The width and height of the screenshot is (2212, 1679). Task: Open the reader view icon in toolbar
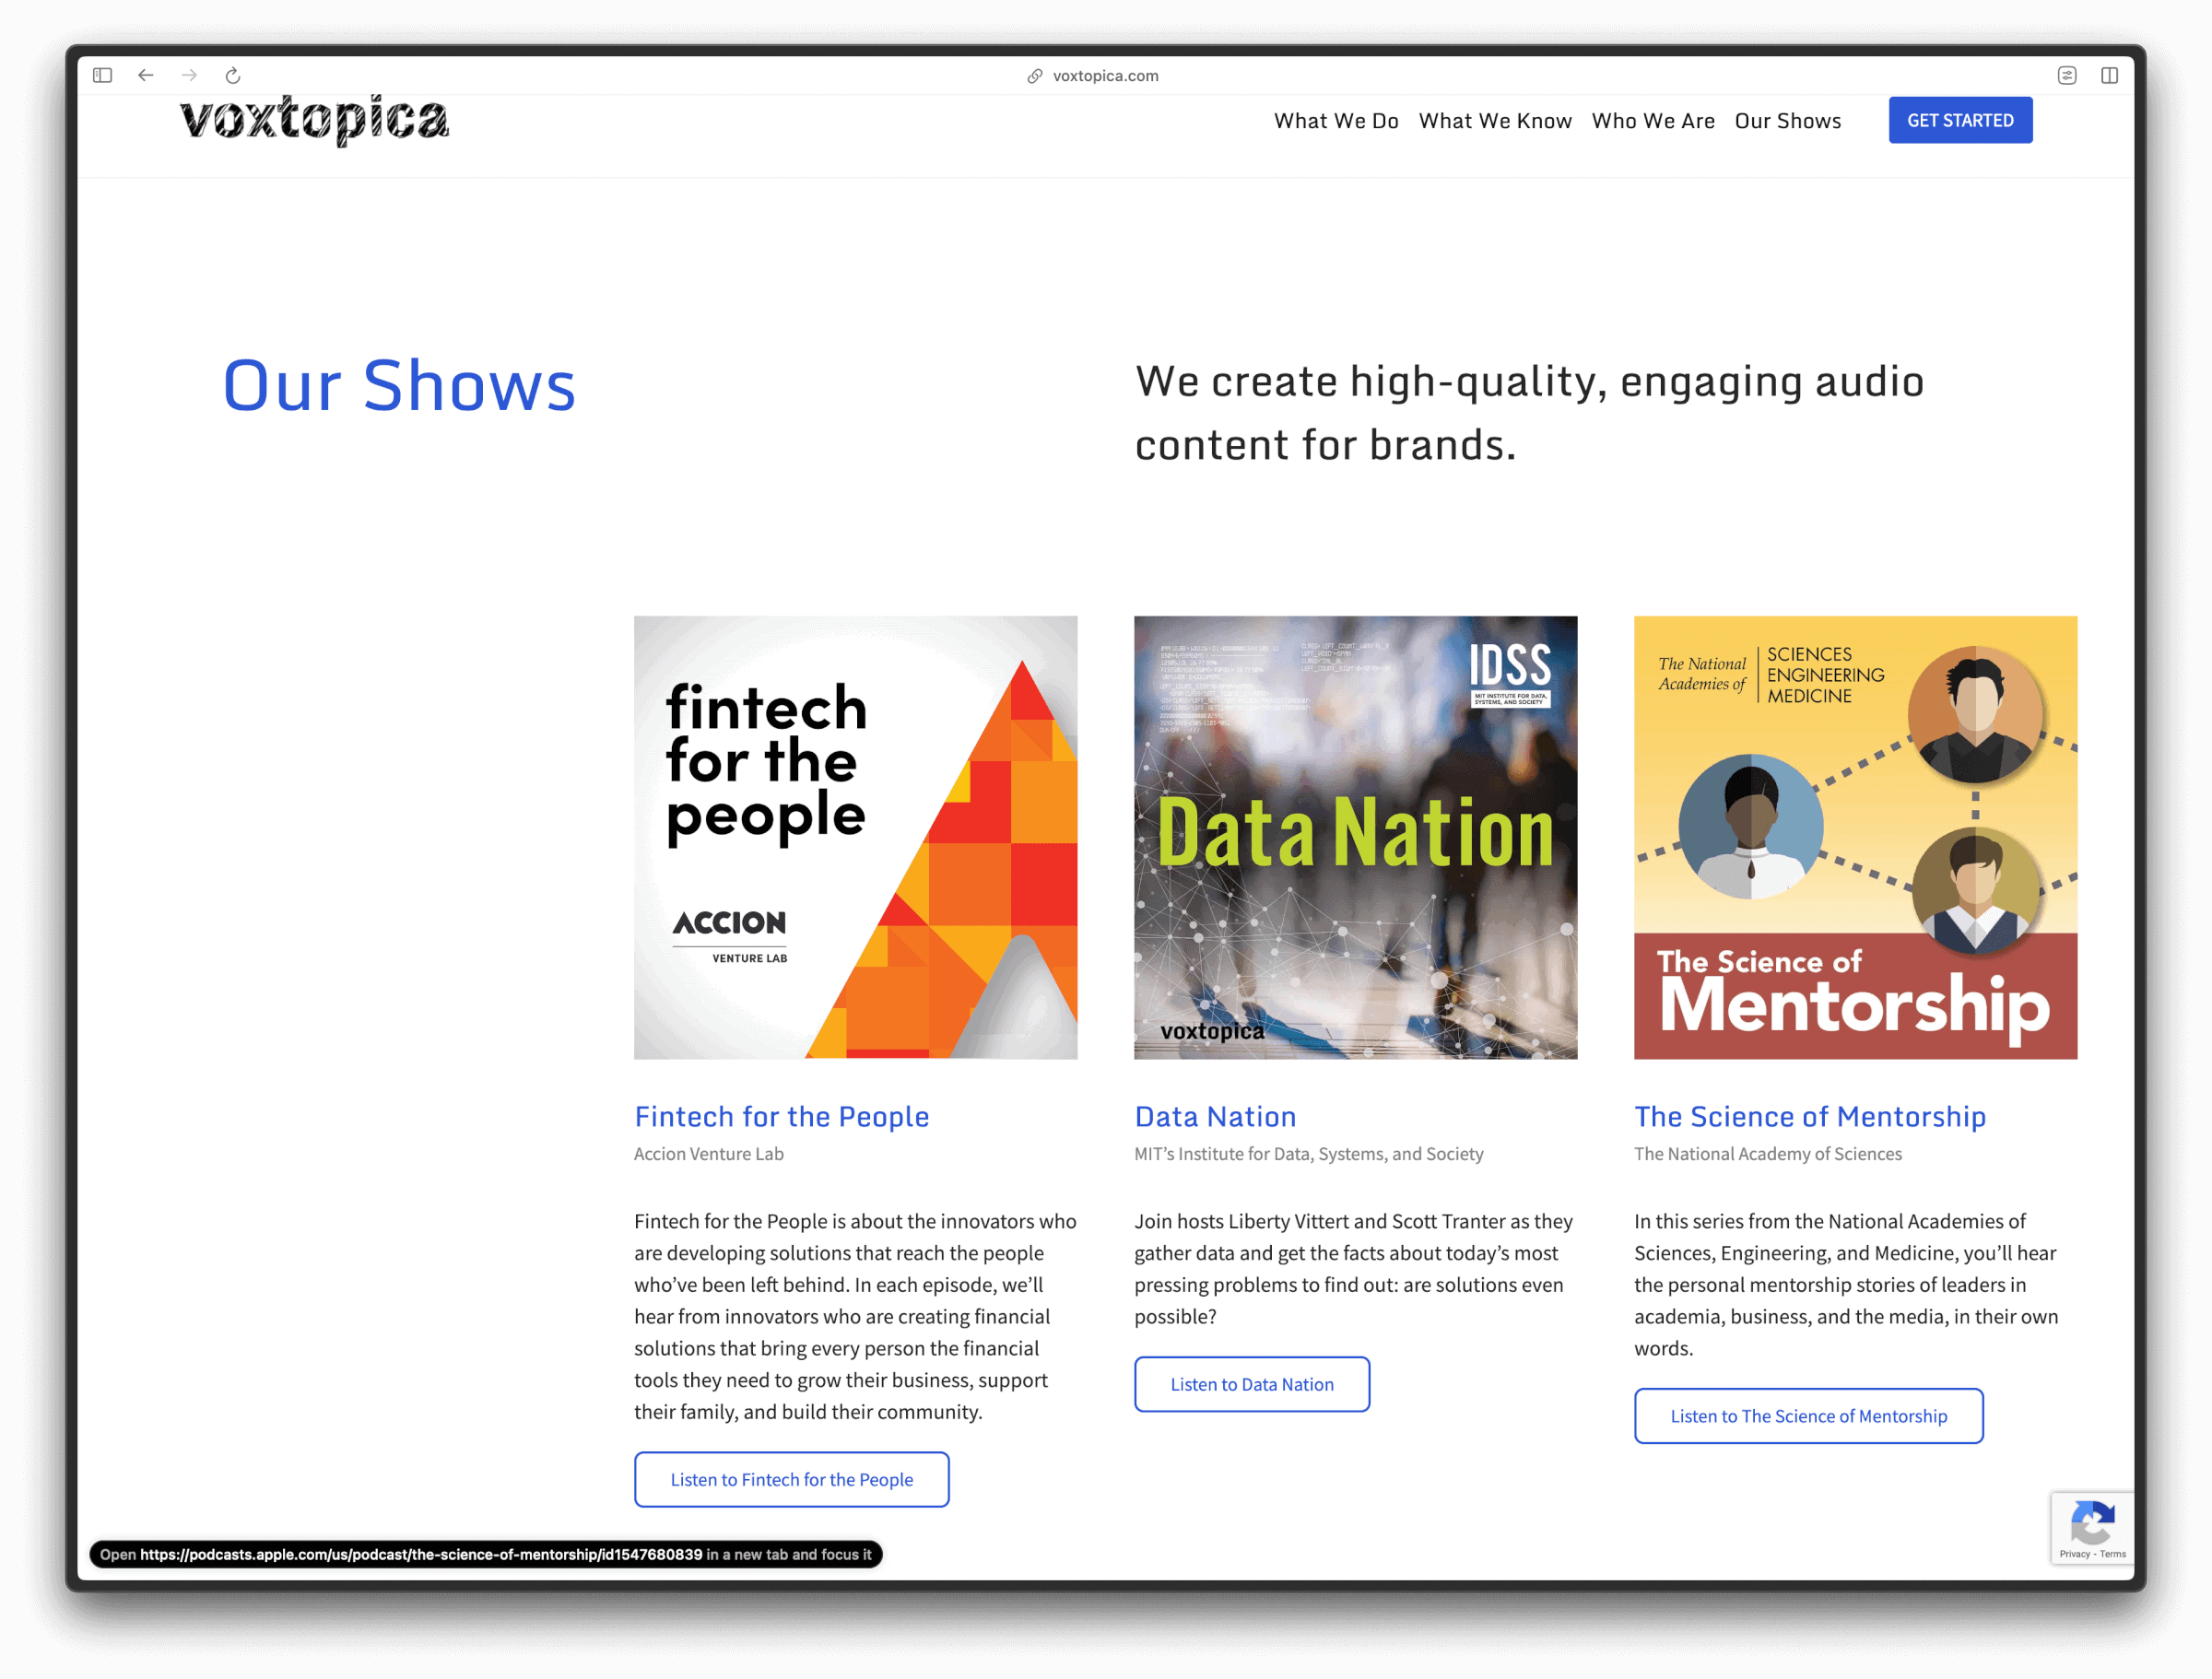pos(2067,75)
